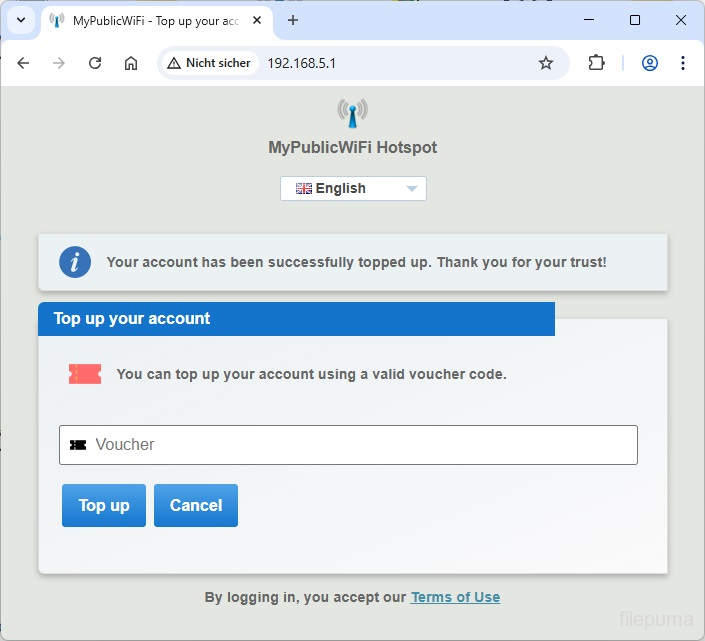The width and height of the screenshot is (705, 641).
Task: Open the Chrome profile avatar icon
Action: pyautogui.click(x=650, y=63)
